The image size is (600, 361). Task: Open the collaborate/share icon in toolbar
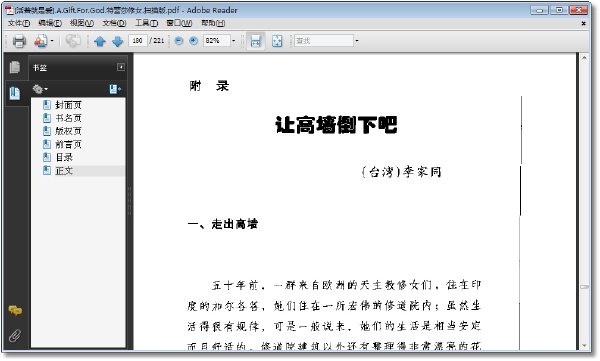(41, 41)
